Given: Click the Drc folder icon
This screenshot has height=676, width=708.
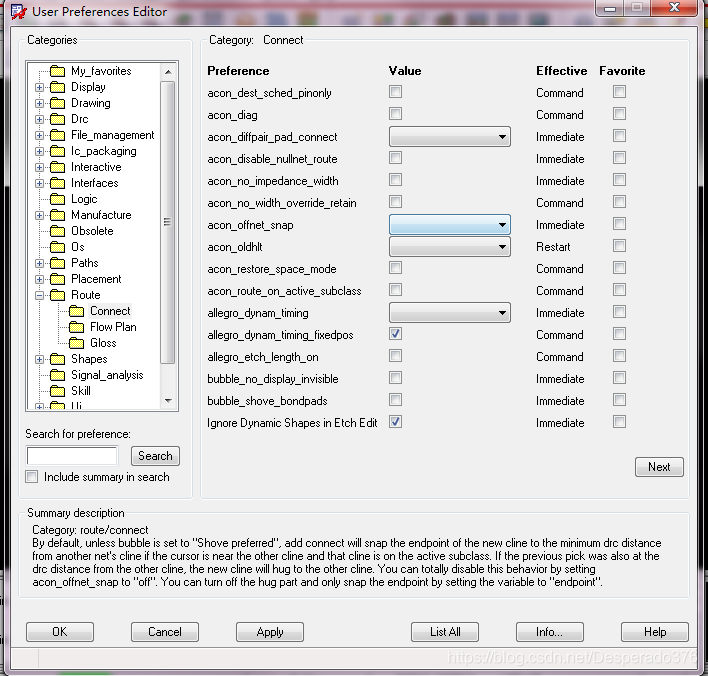Looking at the screenshot, I should click(x=57, y=119).
